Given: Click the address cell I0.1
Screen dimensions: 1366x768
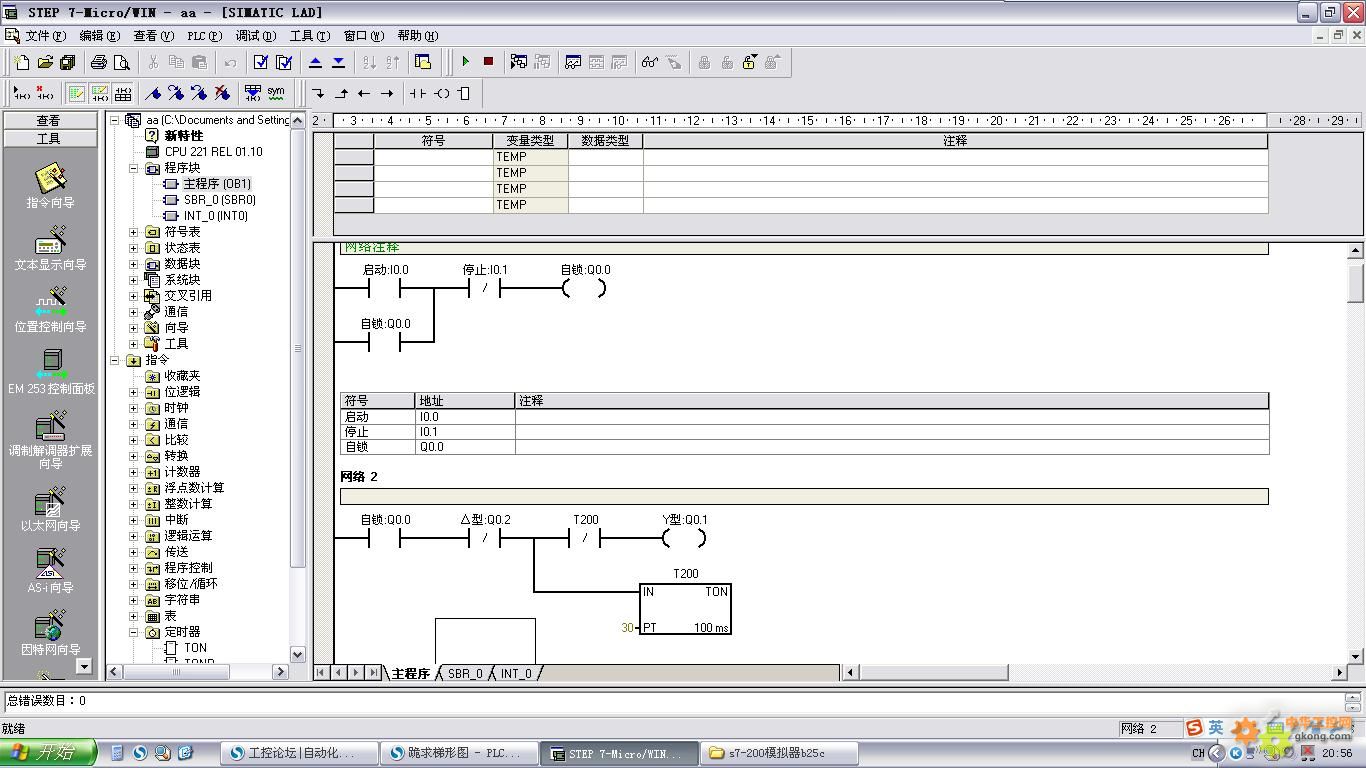Looking at the screenshot, I should [x=465, y=432].
